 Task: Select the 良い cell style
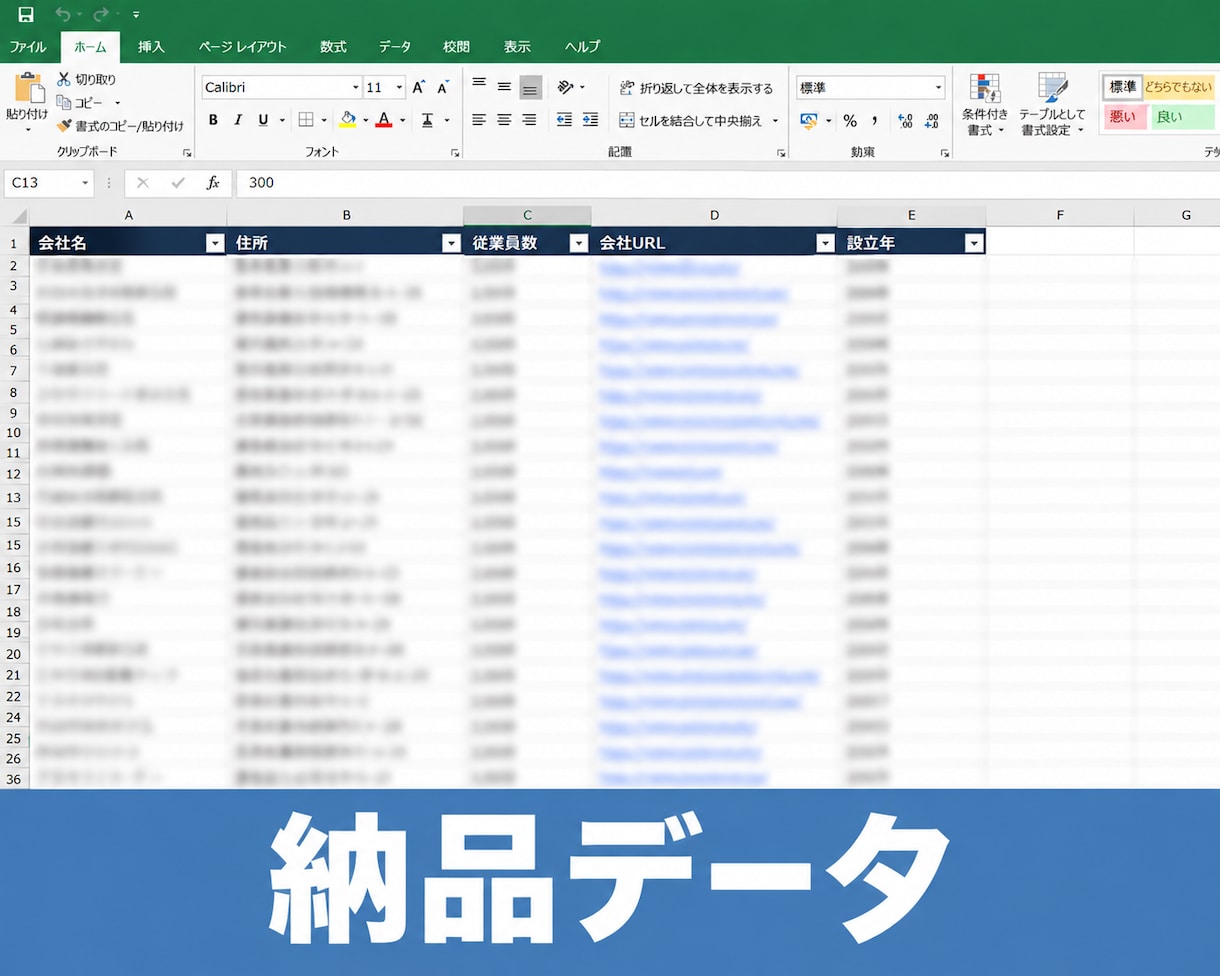pos(1182,117)
